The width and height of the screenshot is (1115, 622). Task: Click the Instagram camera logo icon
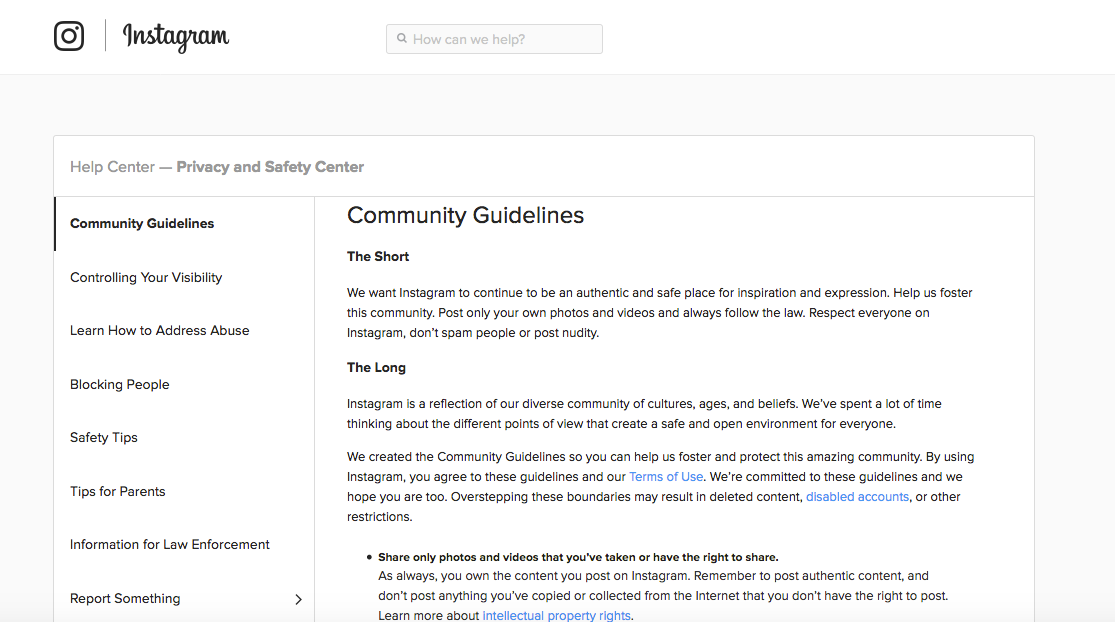69,36
